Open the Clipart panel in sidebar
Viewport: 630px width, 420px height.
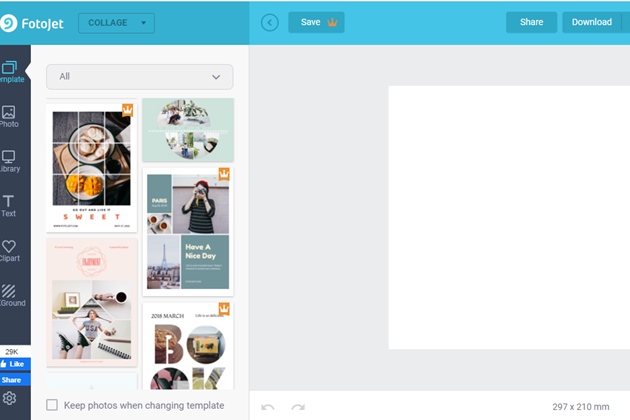(x=9, y=251)
